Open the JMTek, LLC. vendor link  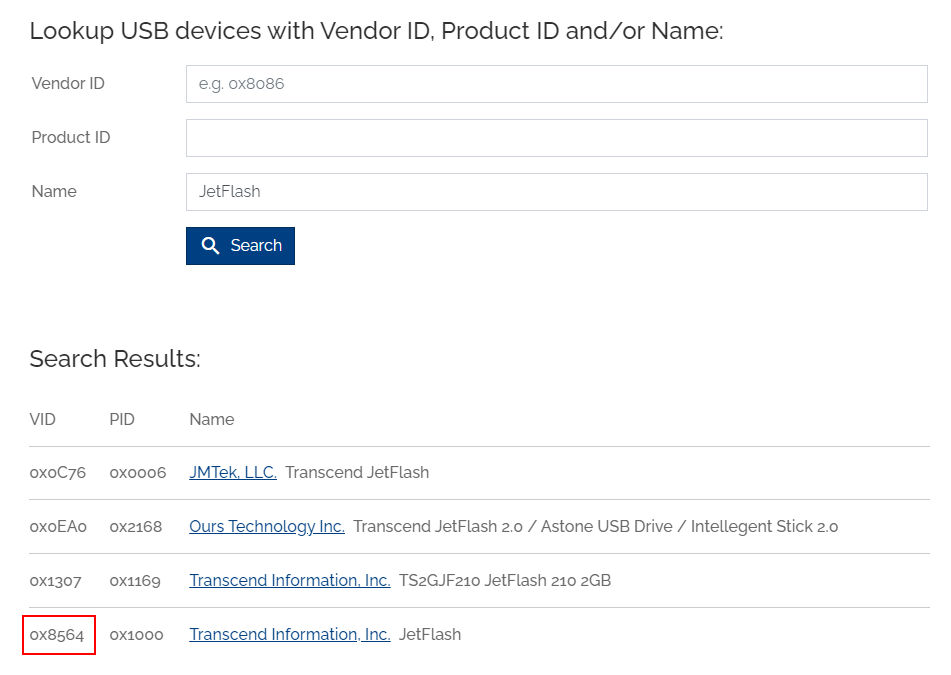point(233,473)
